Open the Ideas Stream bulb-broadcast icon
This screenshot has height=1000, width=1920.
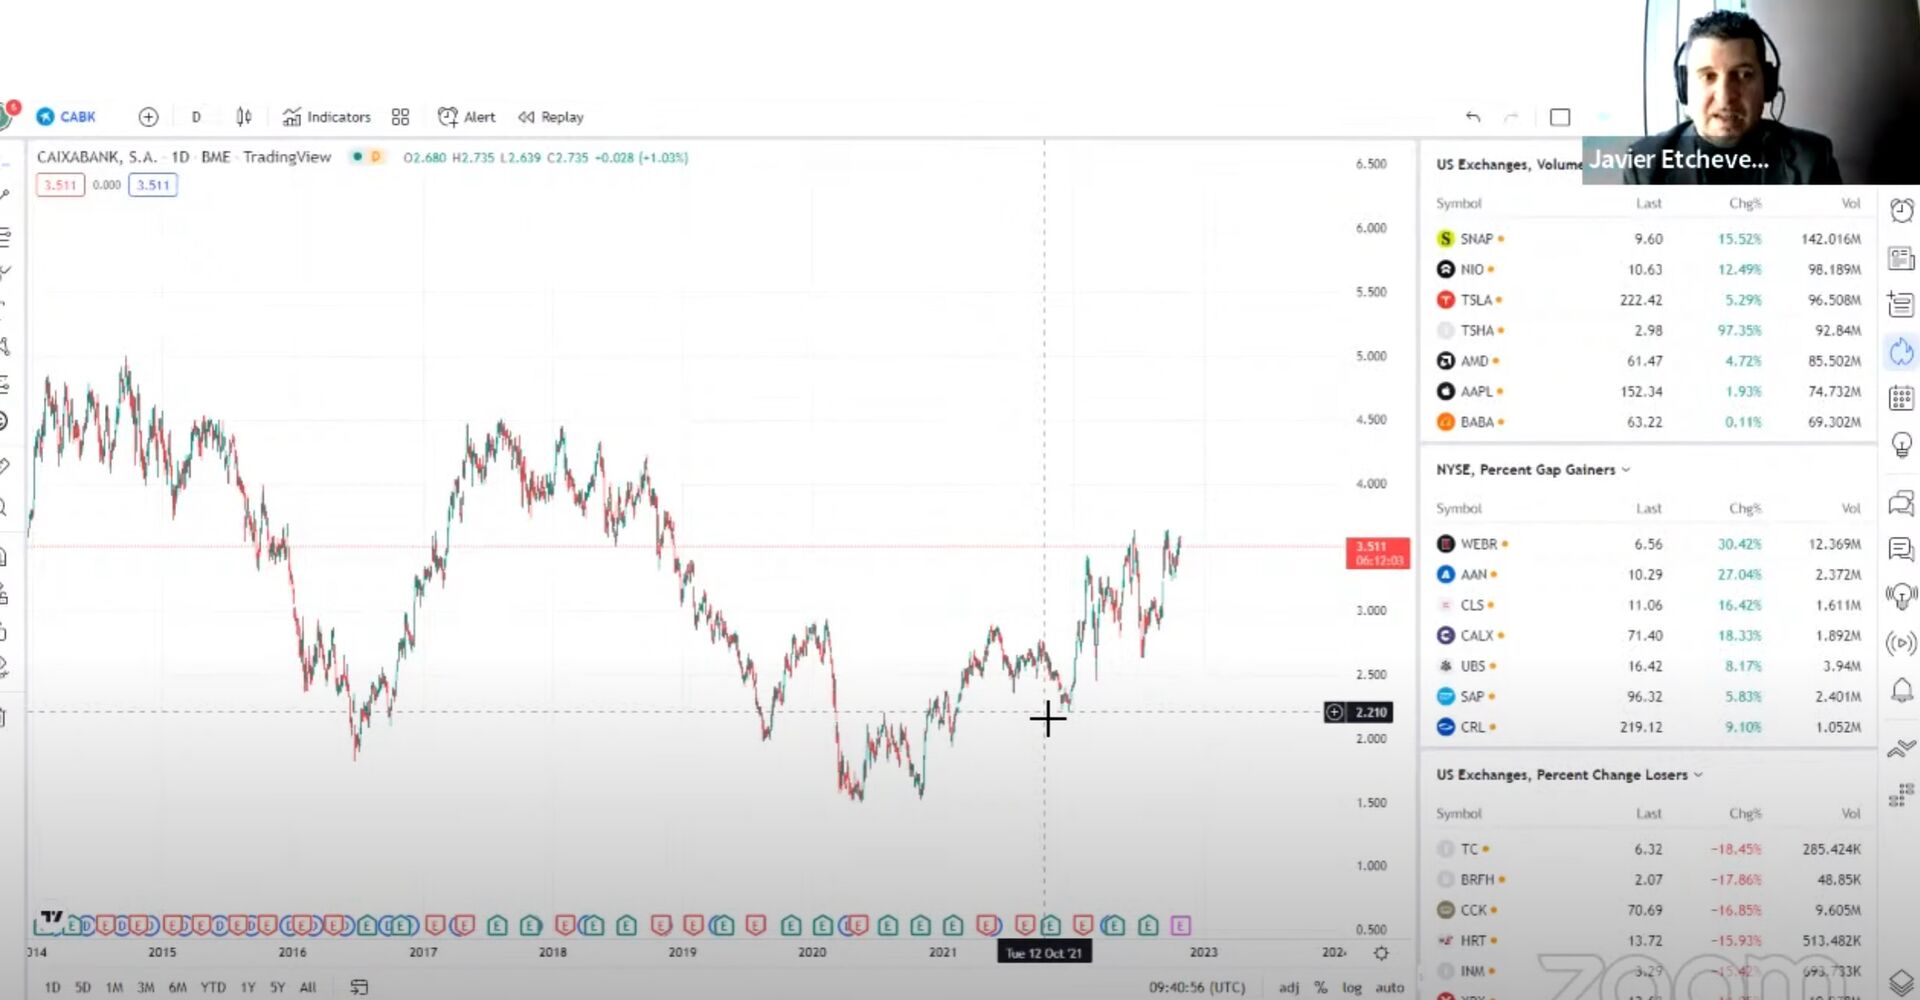click(x=1901, y=596)
